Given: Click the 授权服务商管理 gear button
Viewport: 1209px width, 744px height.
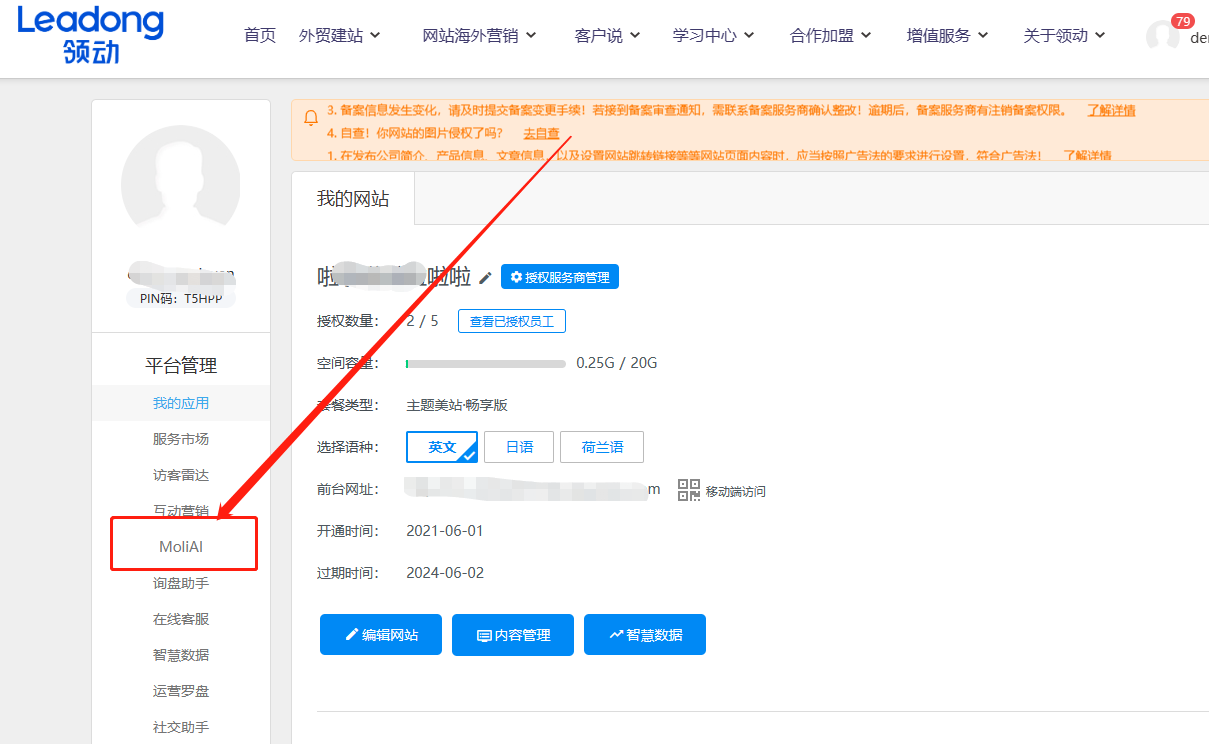Looking at the screenshot, I should pos(560,277).
